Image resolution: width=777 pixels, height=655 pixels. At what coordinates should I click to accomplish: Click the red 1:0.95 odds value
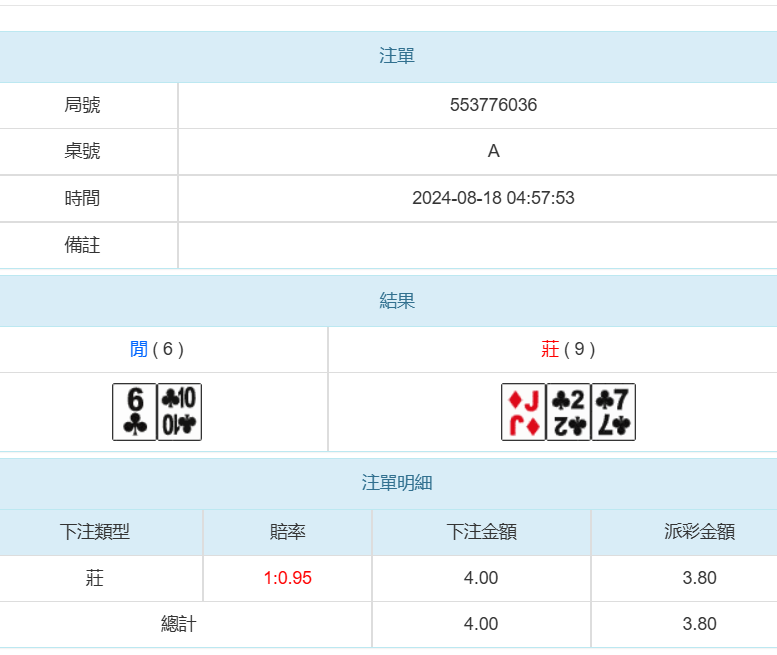pos(288,578)
